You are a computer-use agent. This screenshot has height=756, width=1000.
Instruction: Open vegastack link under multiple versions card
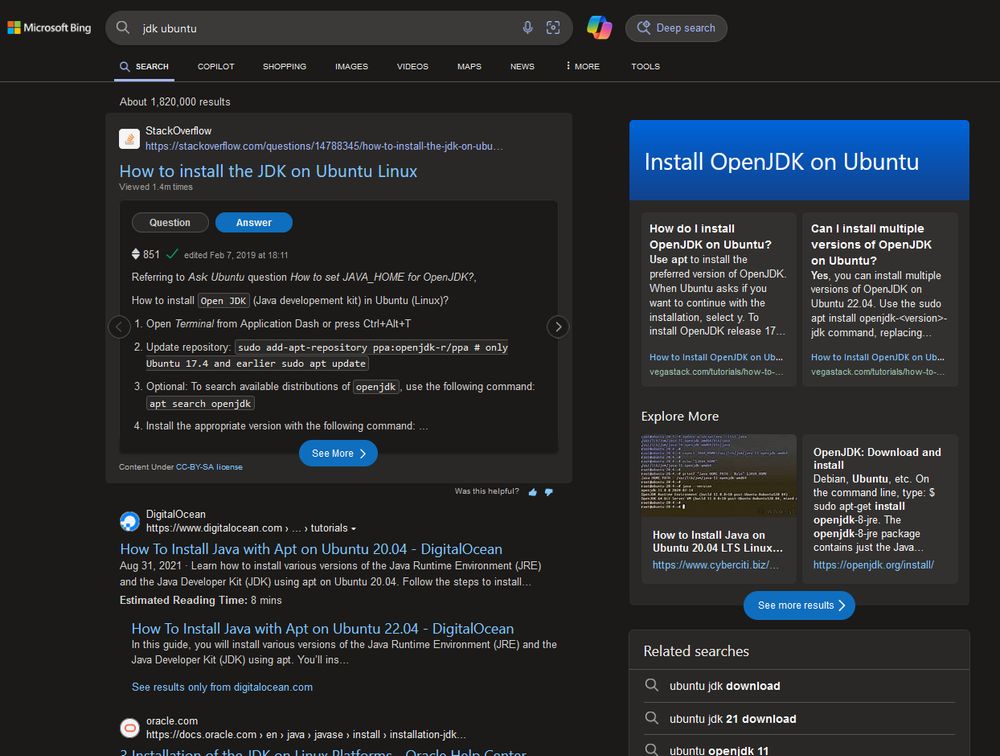click(x=878, y=371)
